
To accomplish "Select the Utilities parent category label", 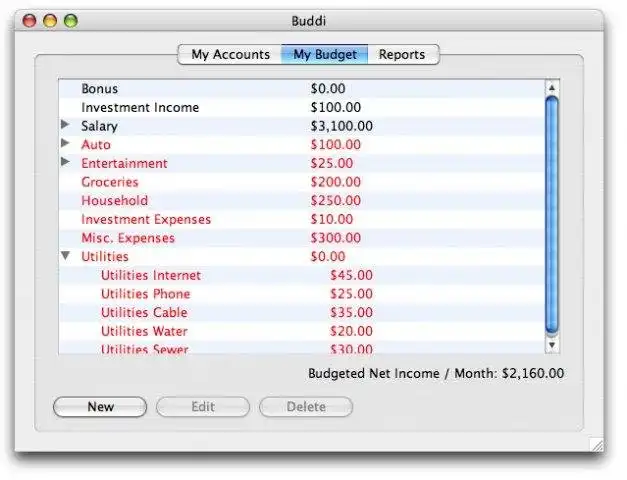I will tap(105, 256).
